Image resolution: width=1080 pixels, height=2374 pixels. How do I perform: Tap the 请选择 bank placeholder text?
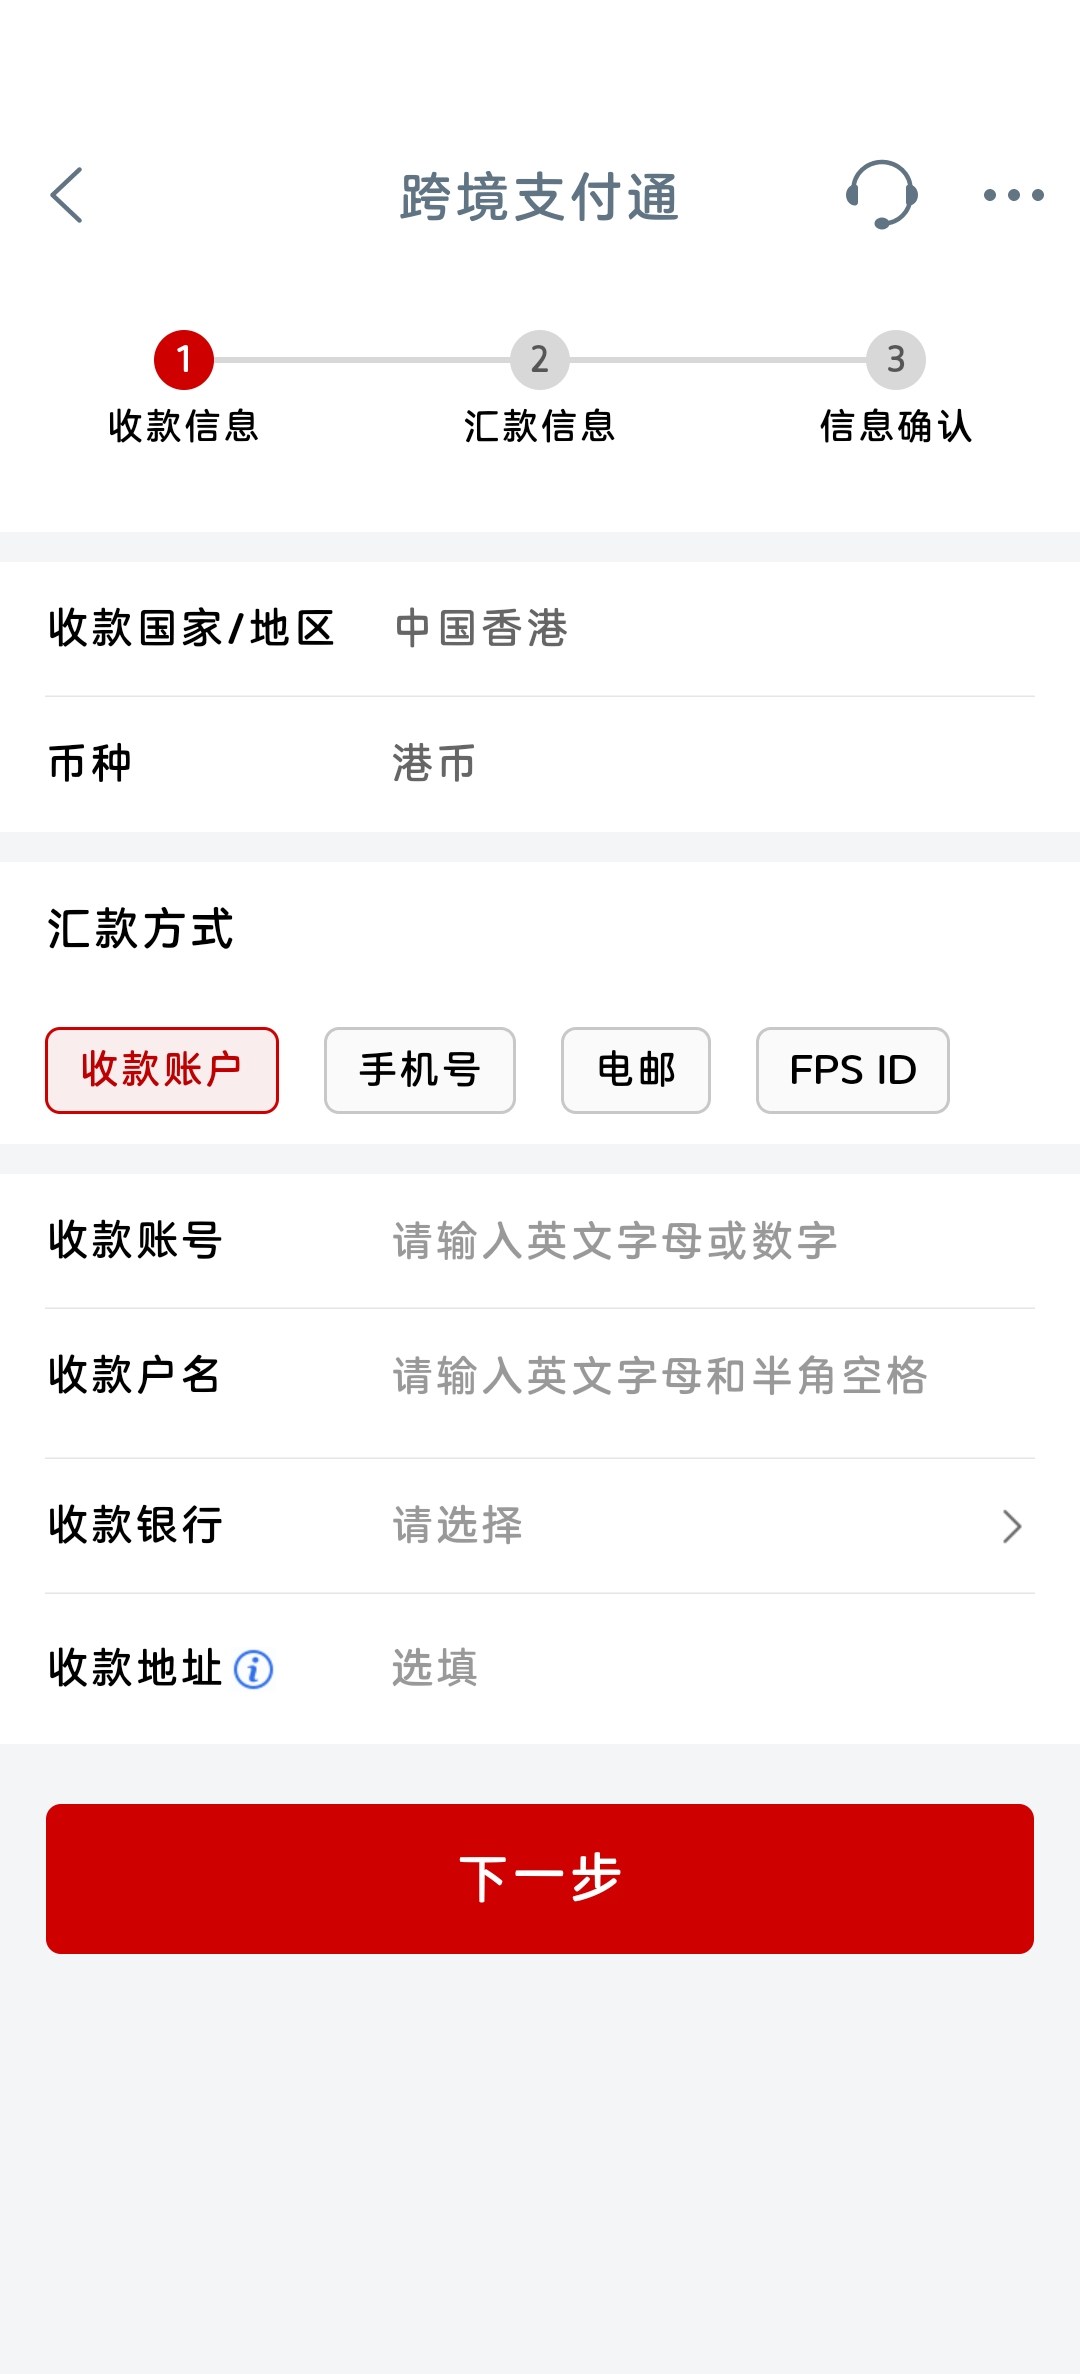tap(457, 1526)
